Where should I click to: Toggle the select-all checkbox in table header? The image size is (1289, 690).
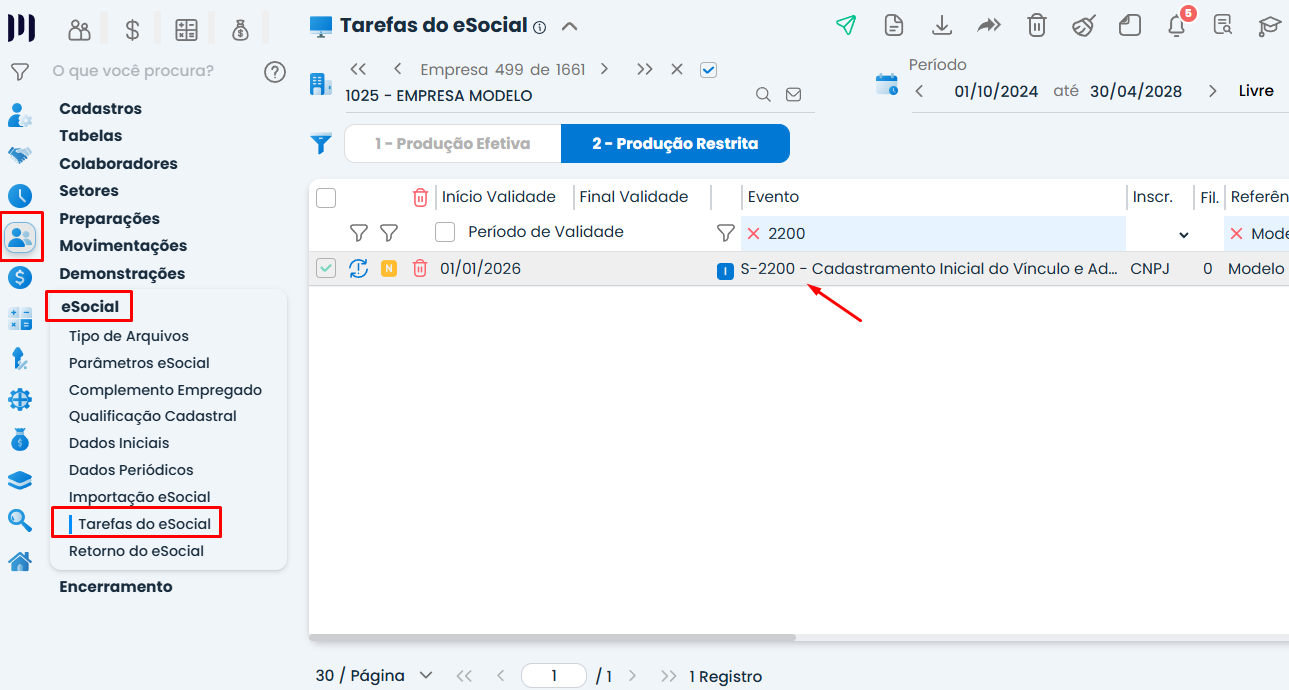[x=326, y=198]
